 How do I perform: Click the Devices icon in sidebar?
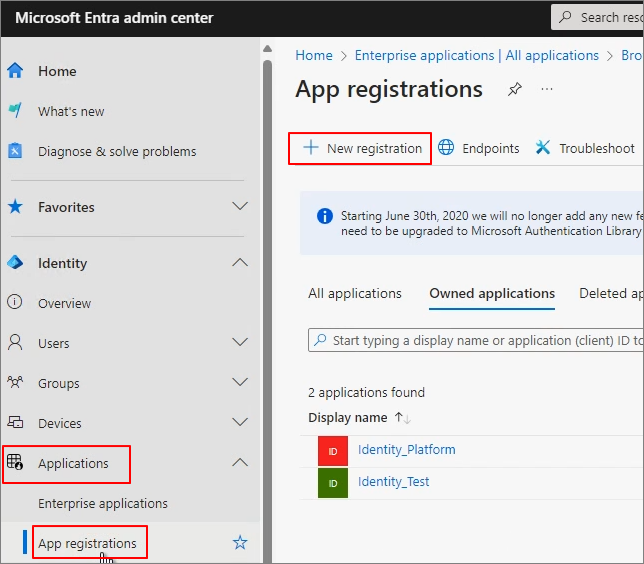[15, 422]
